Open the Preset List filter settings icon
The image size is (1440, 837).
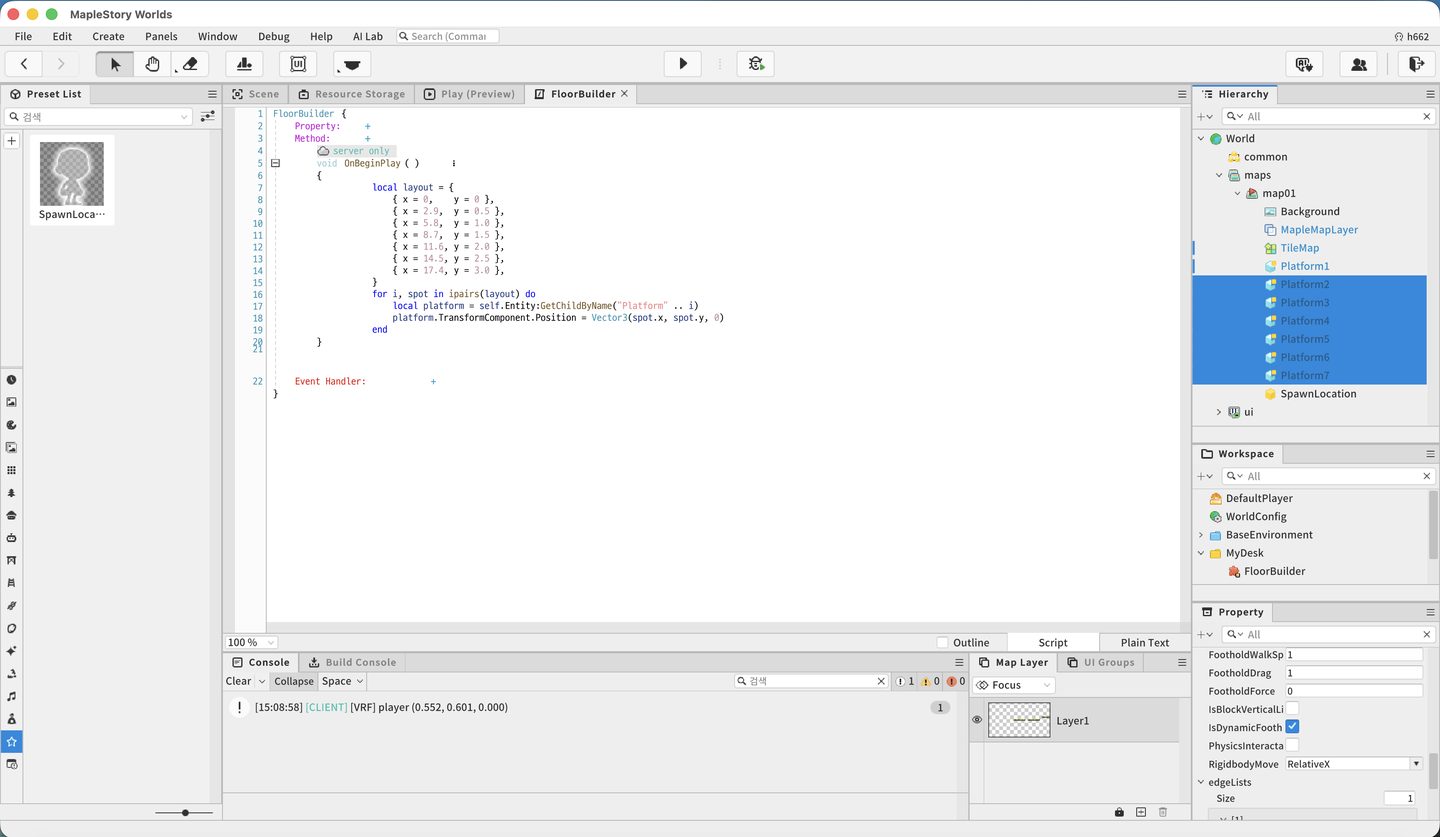tap(207, 117)
